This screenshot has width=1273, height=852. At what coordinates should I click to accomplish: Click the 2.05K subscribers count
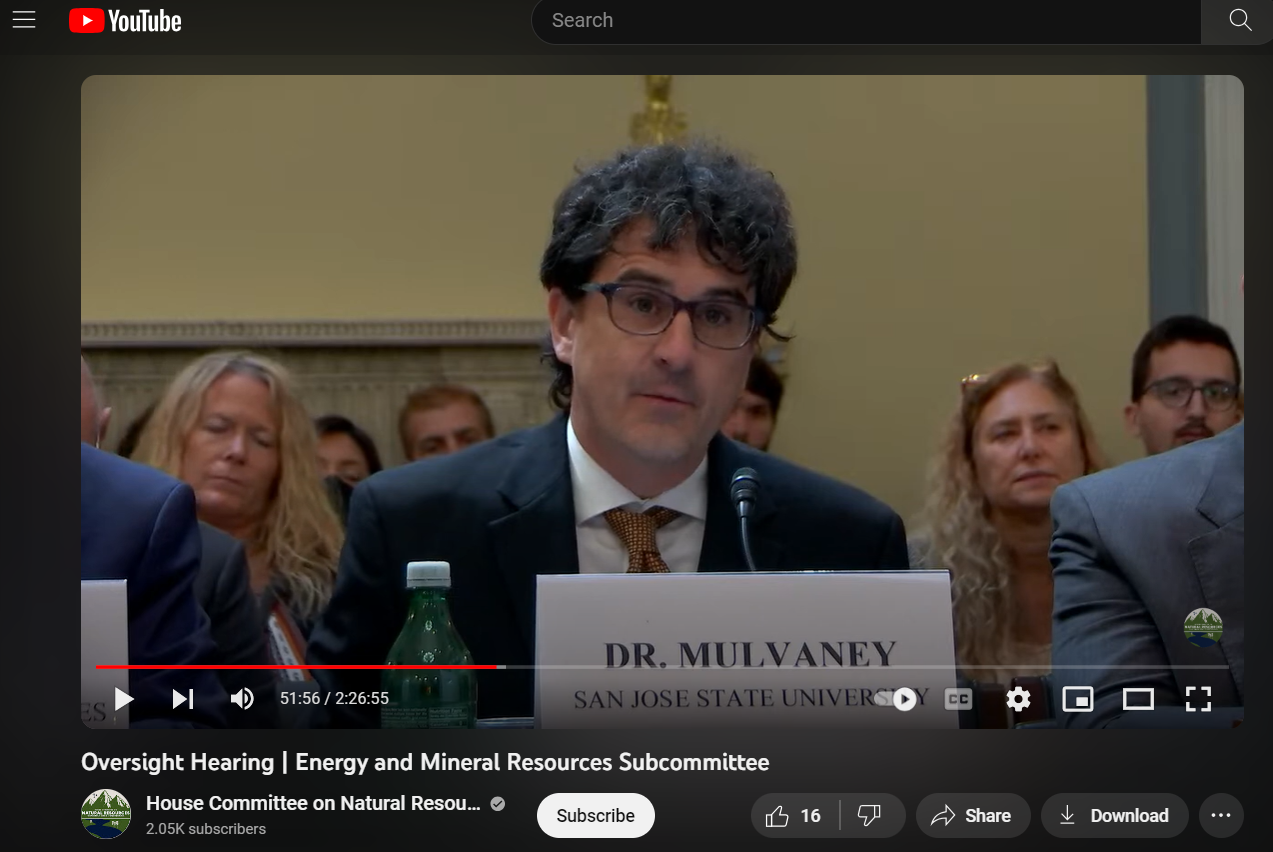(x=206, y=829)
